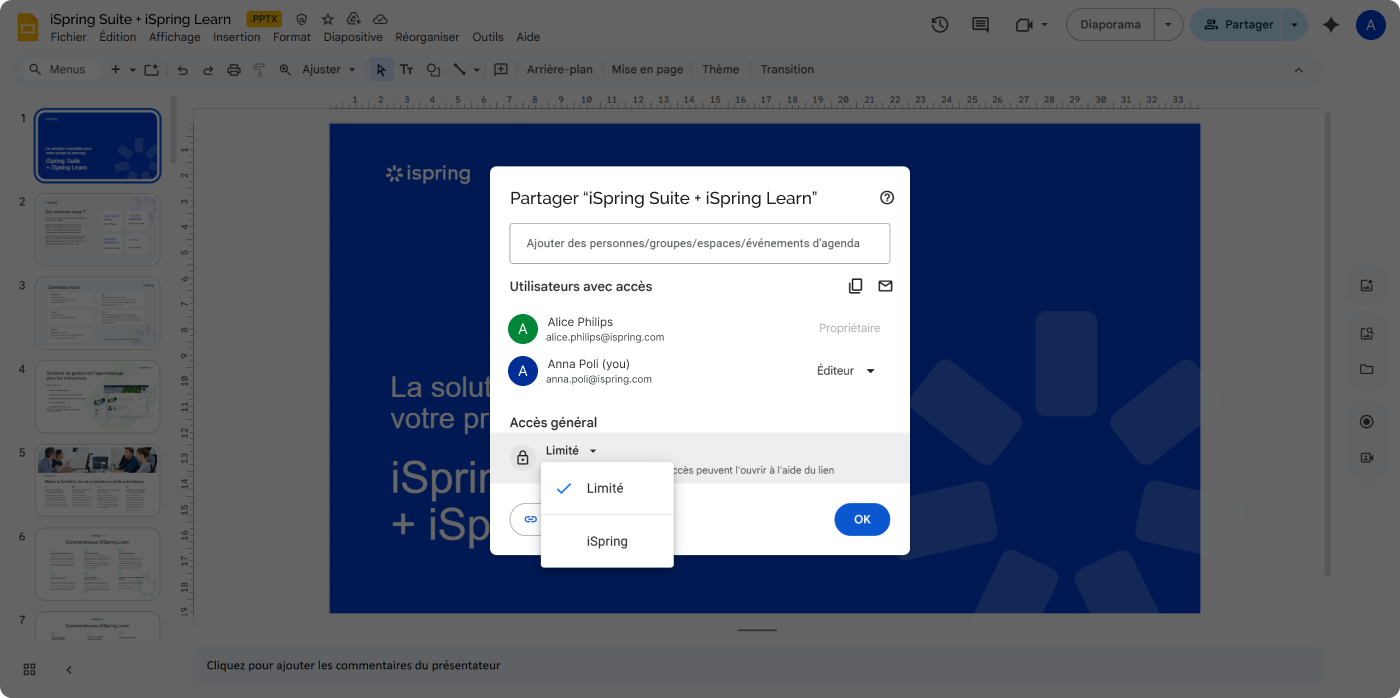The width and height of the screenshot is (1400, 698).
Task: Select Limité option in access dropdown
Action: pos(606,489)
